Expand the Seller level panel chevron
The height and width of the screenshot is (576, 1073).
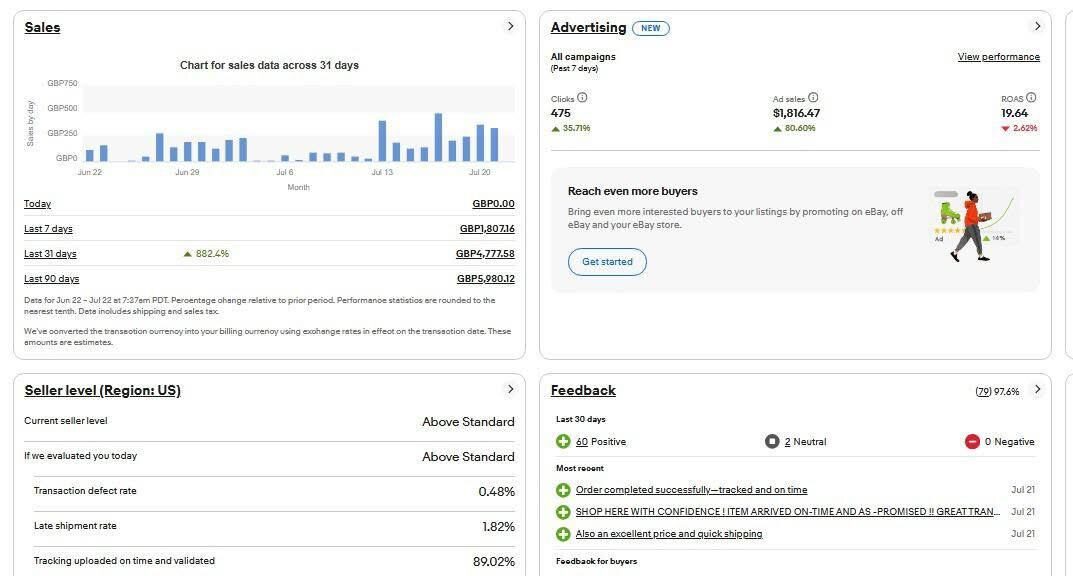coord(510,389)
